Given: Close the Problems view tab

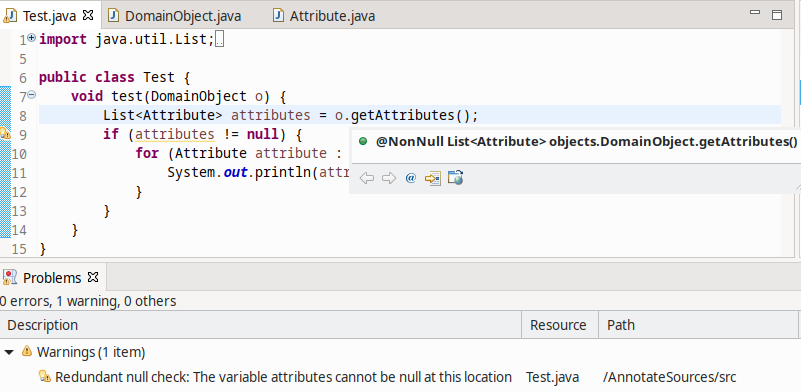Looking at the screenshot, I should tap(92, 277).
